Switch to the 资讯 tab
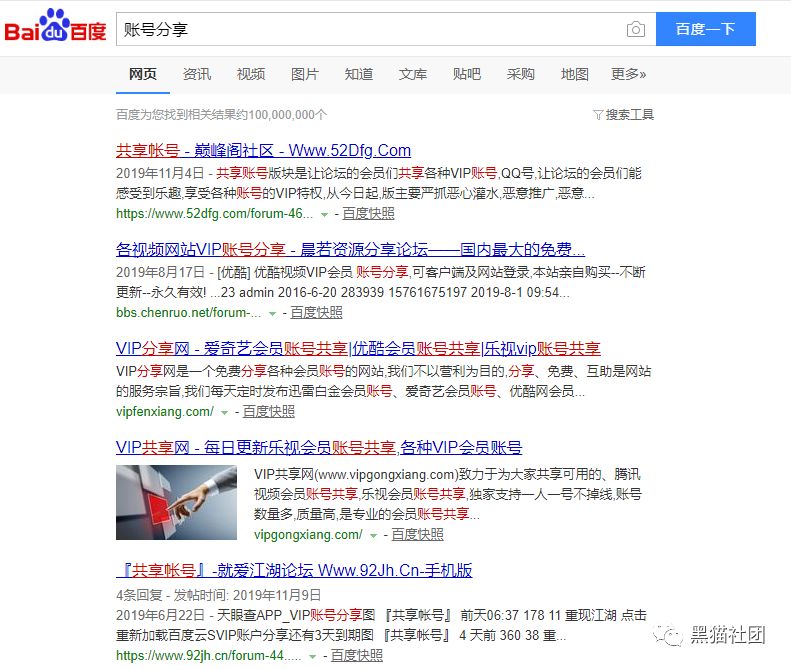 click(x=197, y=74)
